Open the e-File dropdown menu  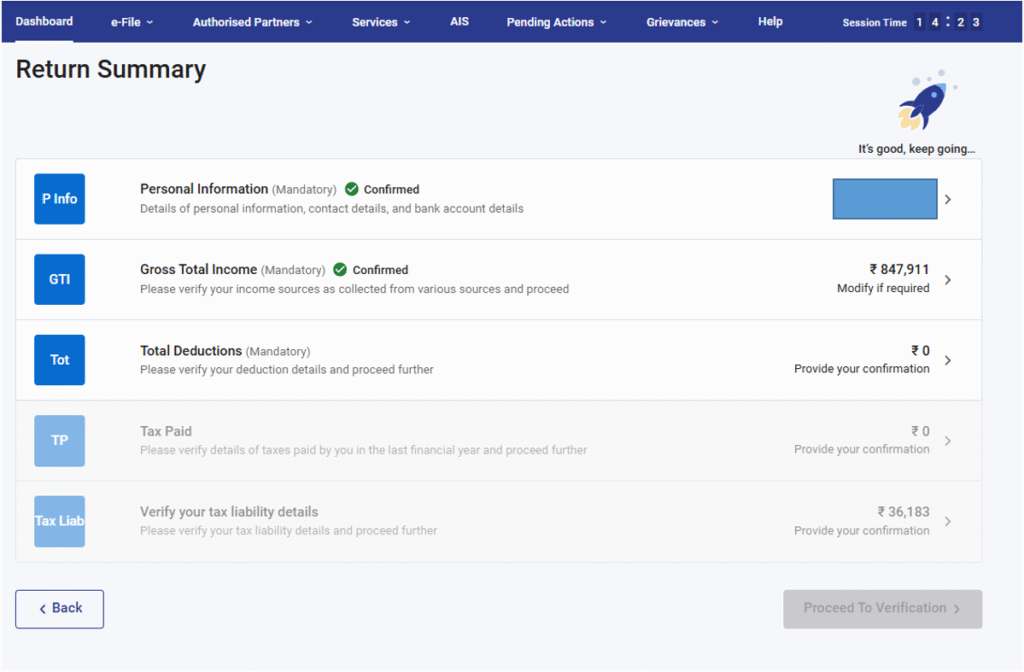(x=132, y=22)
